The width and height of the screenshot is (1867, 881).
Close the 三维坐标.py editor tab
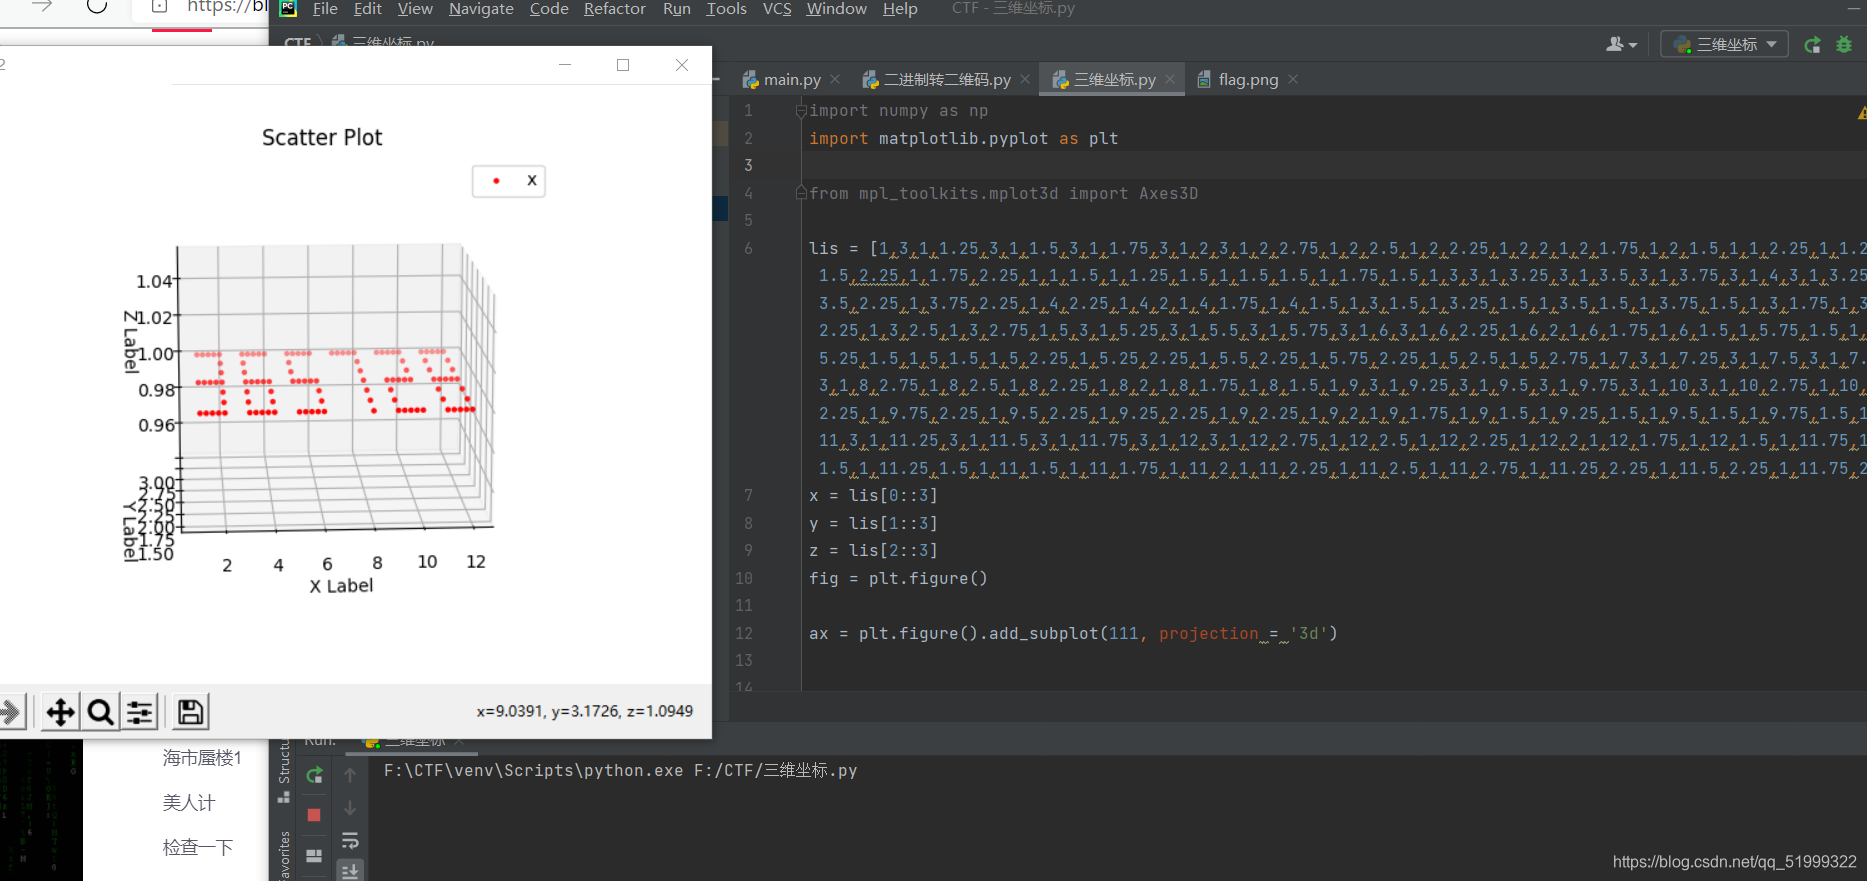[1170, 80]
